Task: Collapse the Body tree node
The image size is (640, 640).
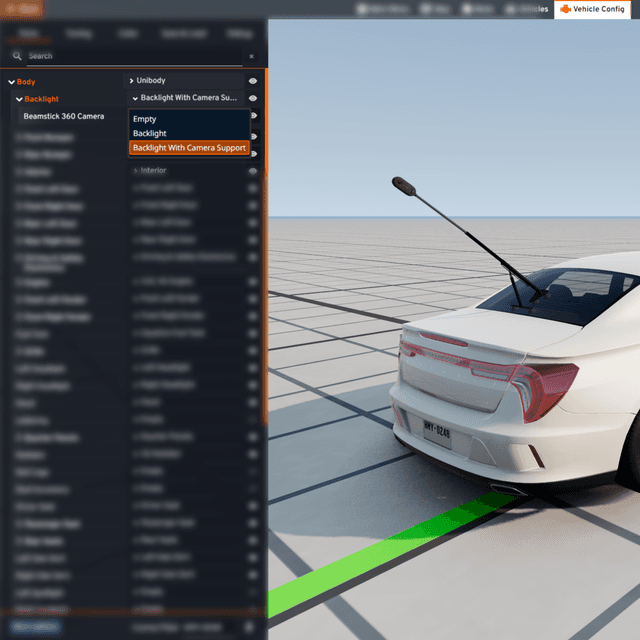Action: pyautogui.click(x=11, y=82)
